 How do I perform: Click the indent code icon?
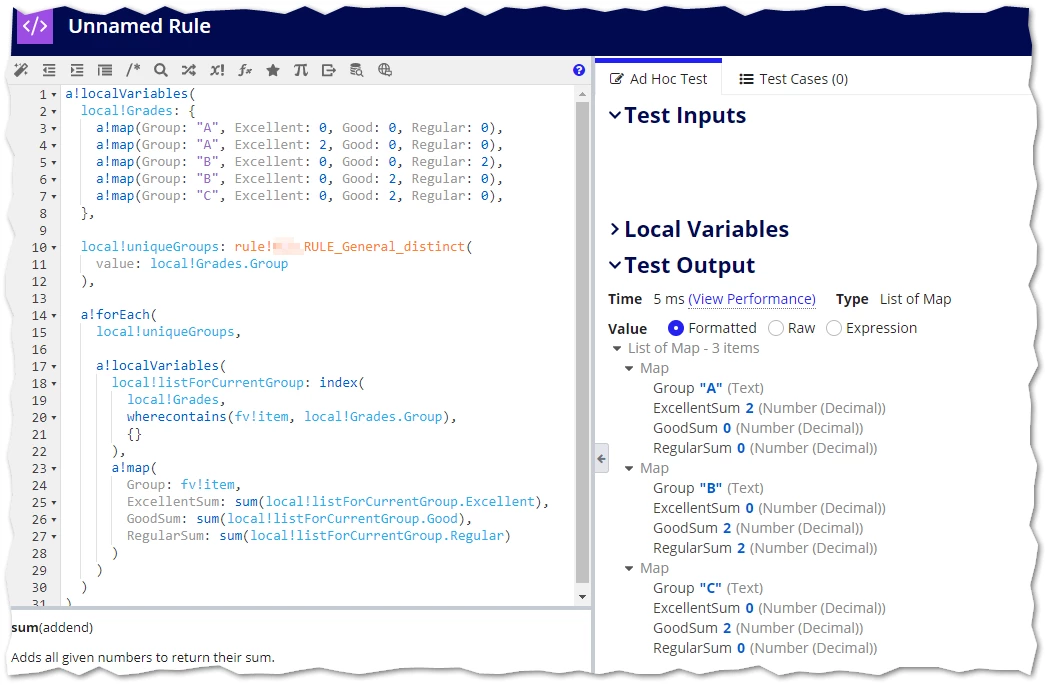pyautogui.click(x=77, y=70)
